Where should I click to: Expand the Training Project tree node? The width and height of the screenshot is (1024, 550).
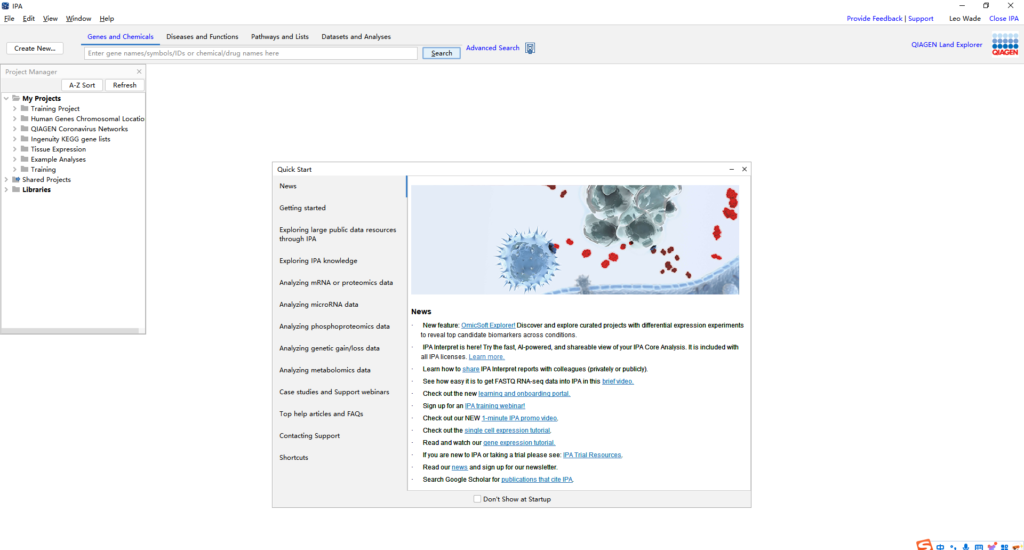[14, 109]
